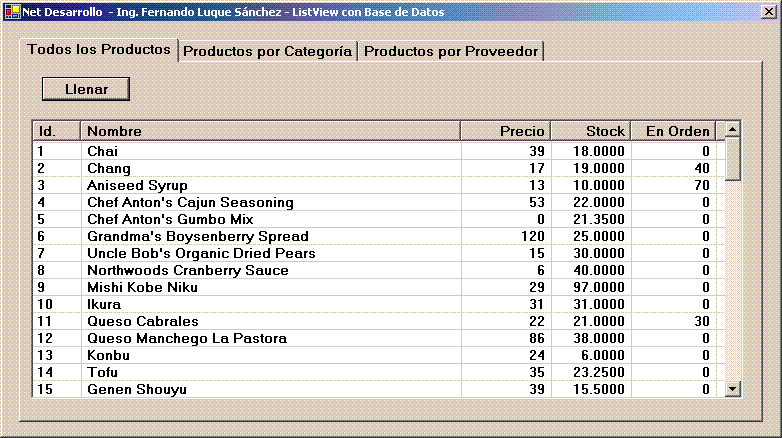Sort by the Id. column header
Viewport: 782px width, 438px height.
(x=56, y=131)
